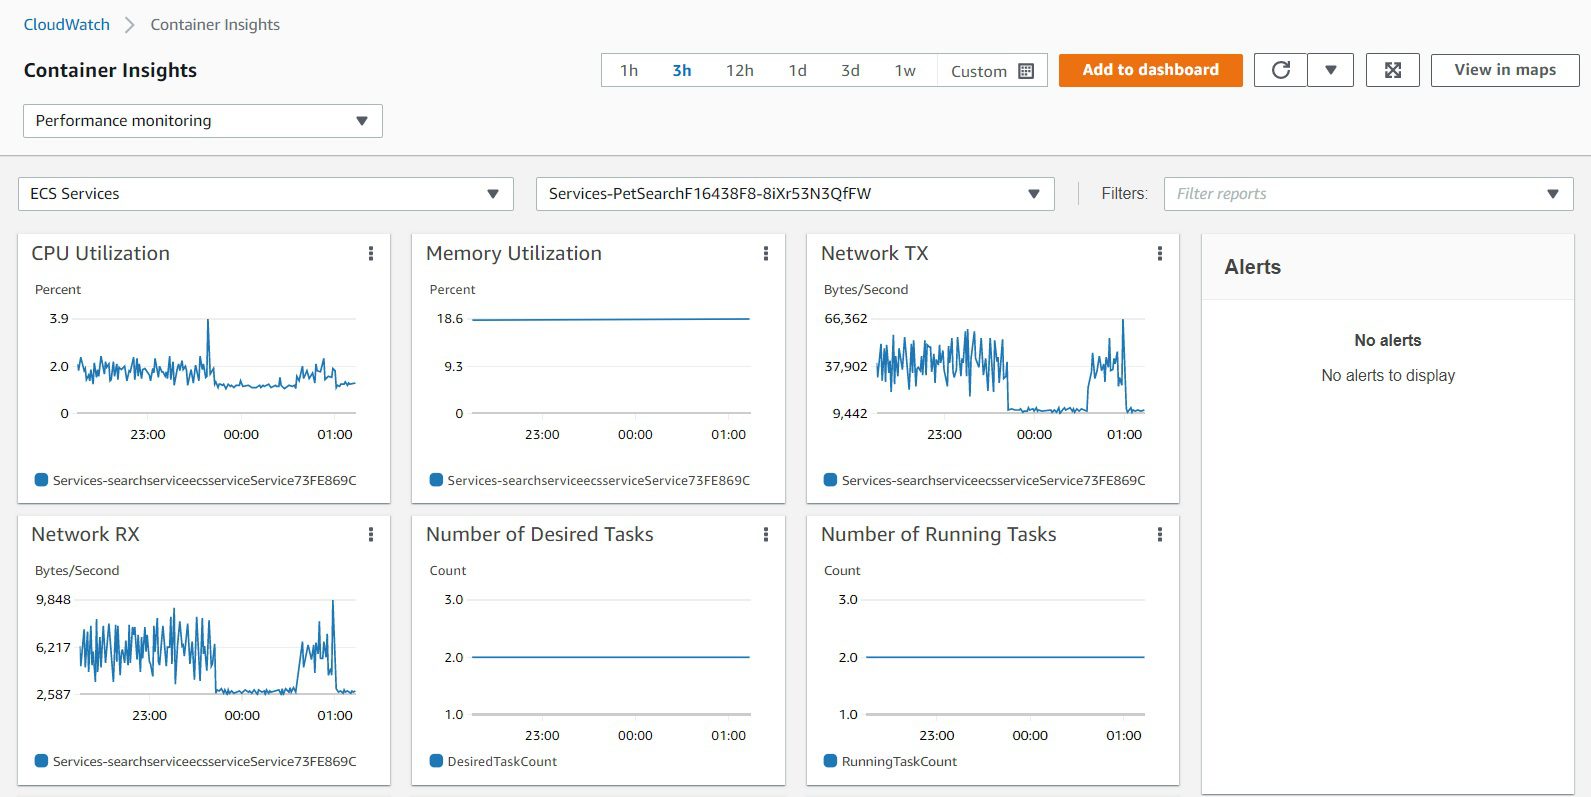This screenshot has height=797, width=1591.
Task: Select the 3h time range
Action: (682, 71)
